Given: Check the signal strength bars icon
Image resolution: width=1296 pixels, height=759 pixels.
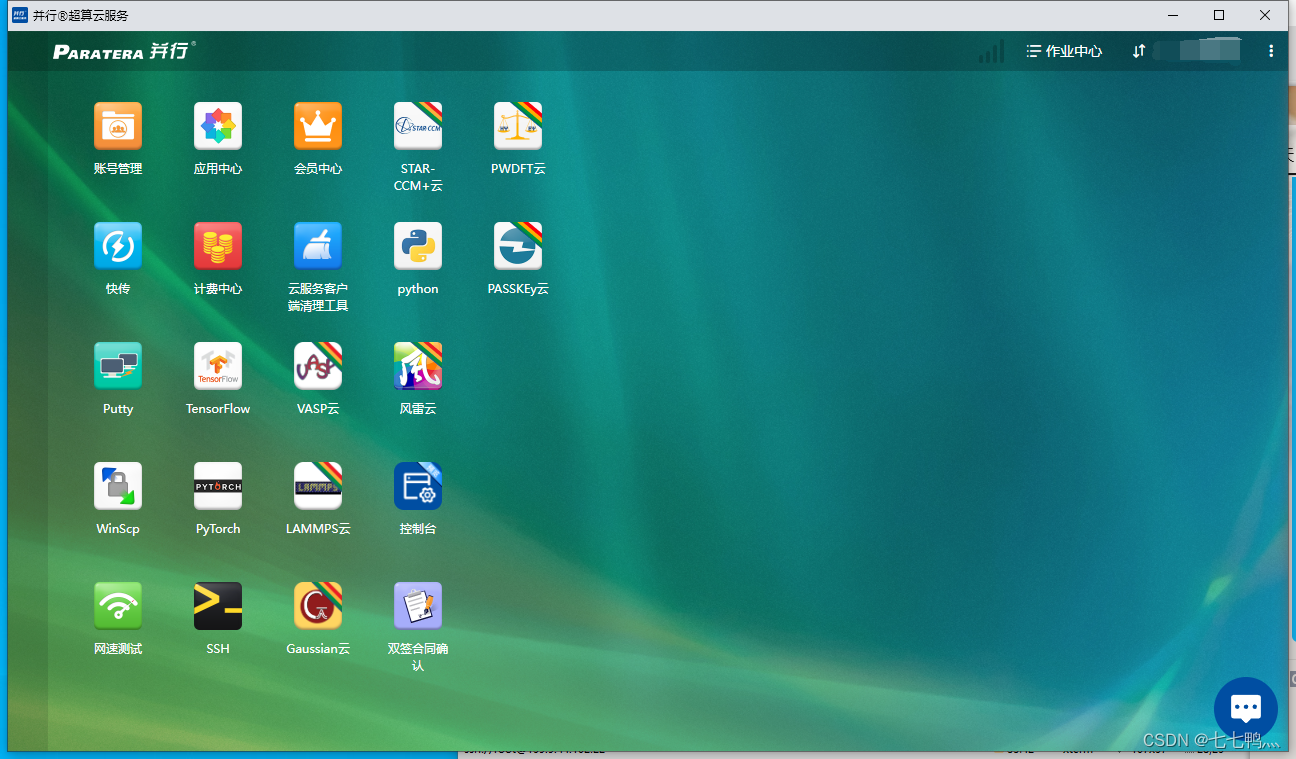Looking at the screenshot, I should (x=991, y=51).
